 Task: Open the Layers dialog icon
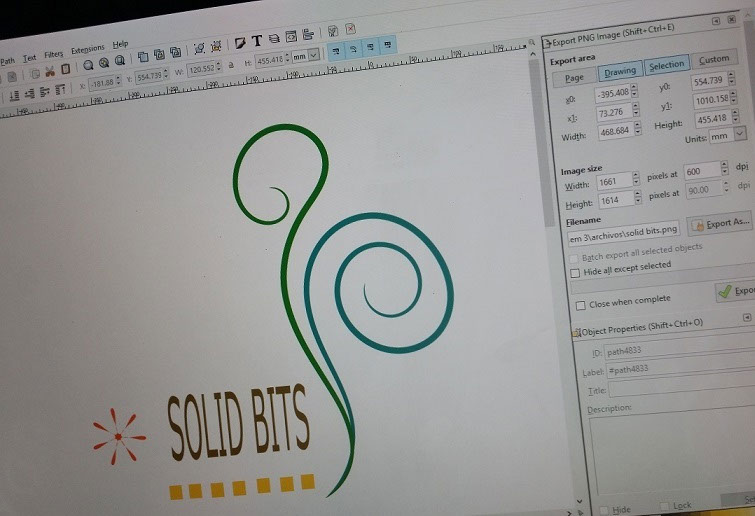[x=274, y=39]
